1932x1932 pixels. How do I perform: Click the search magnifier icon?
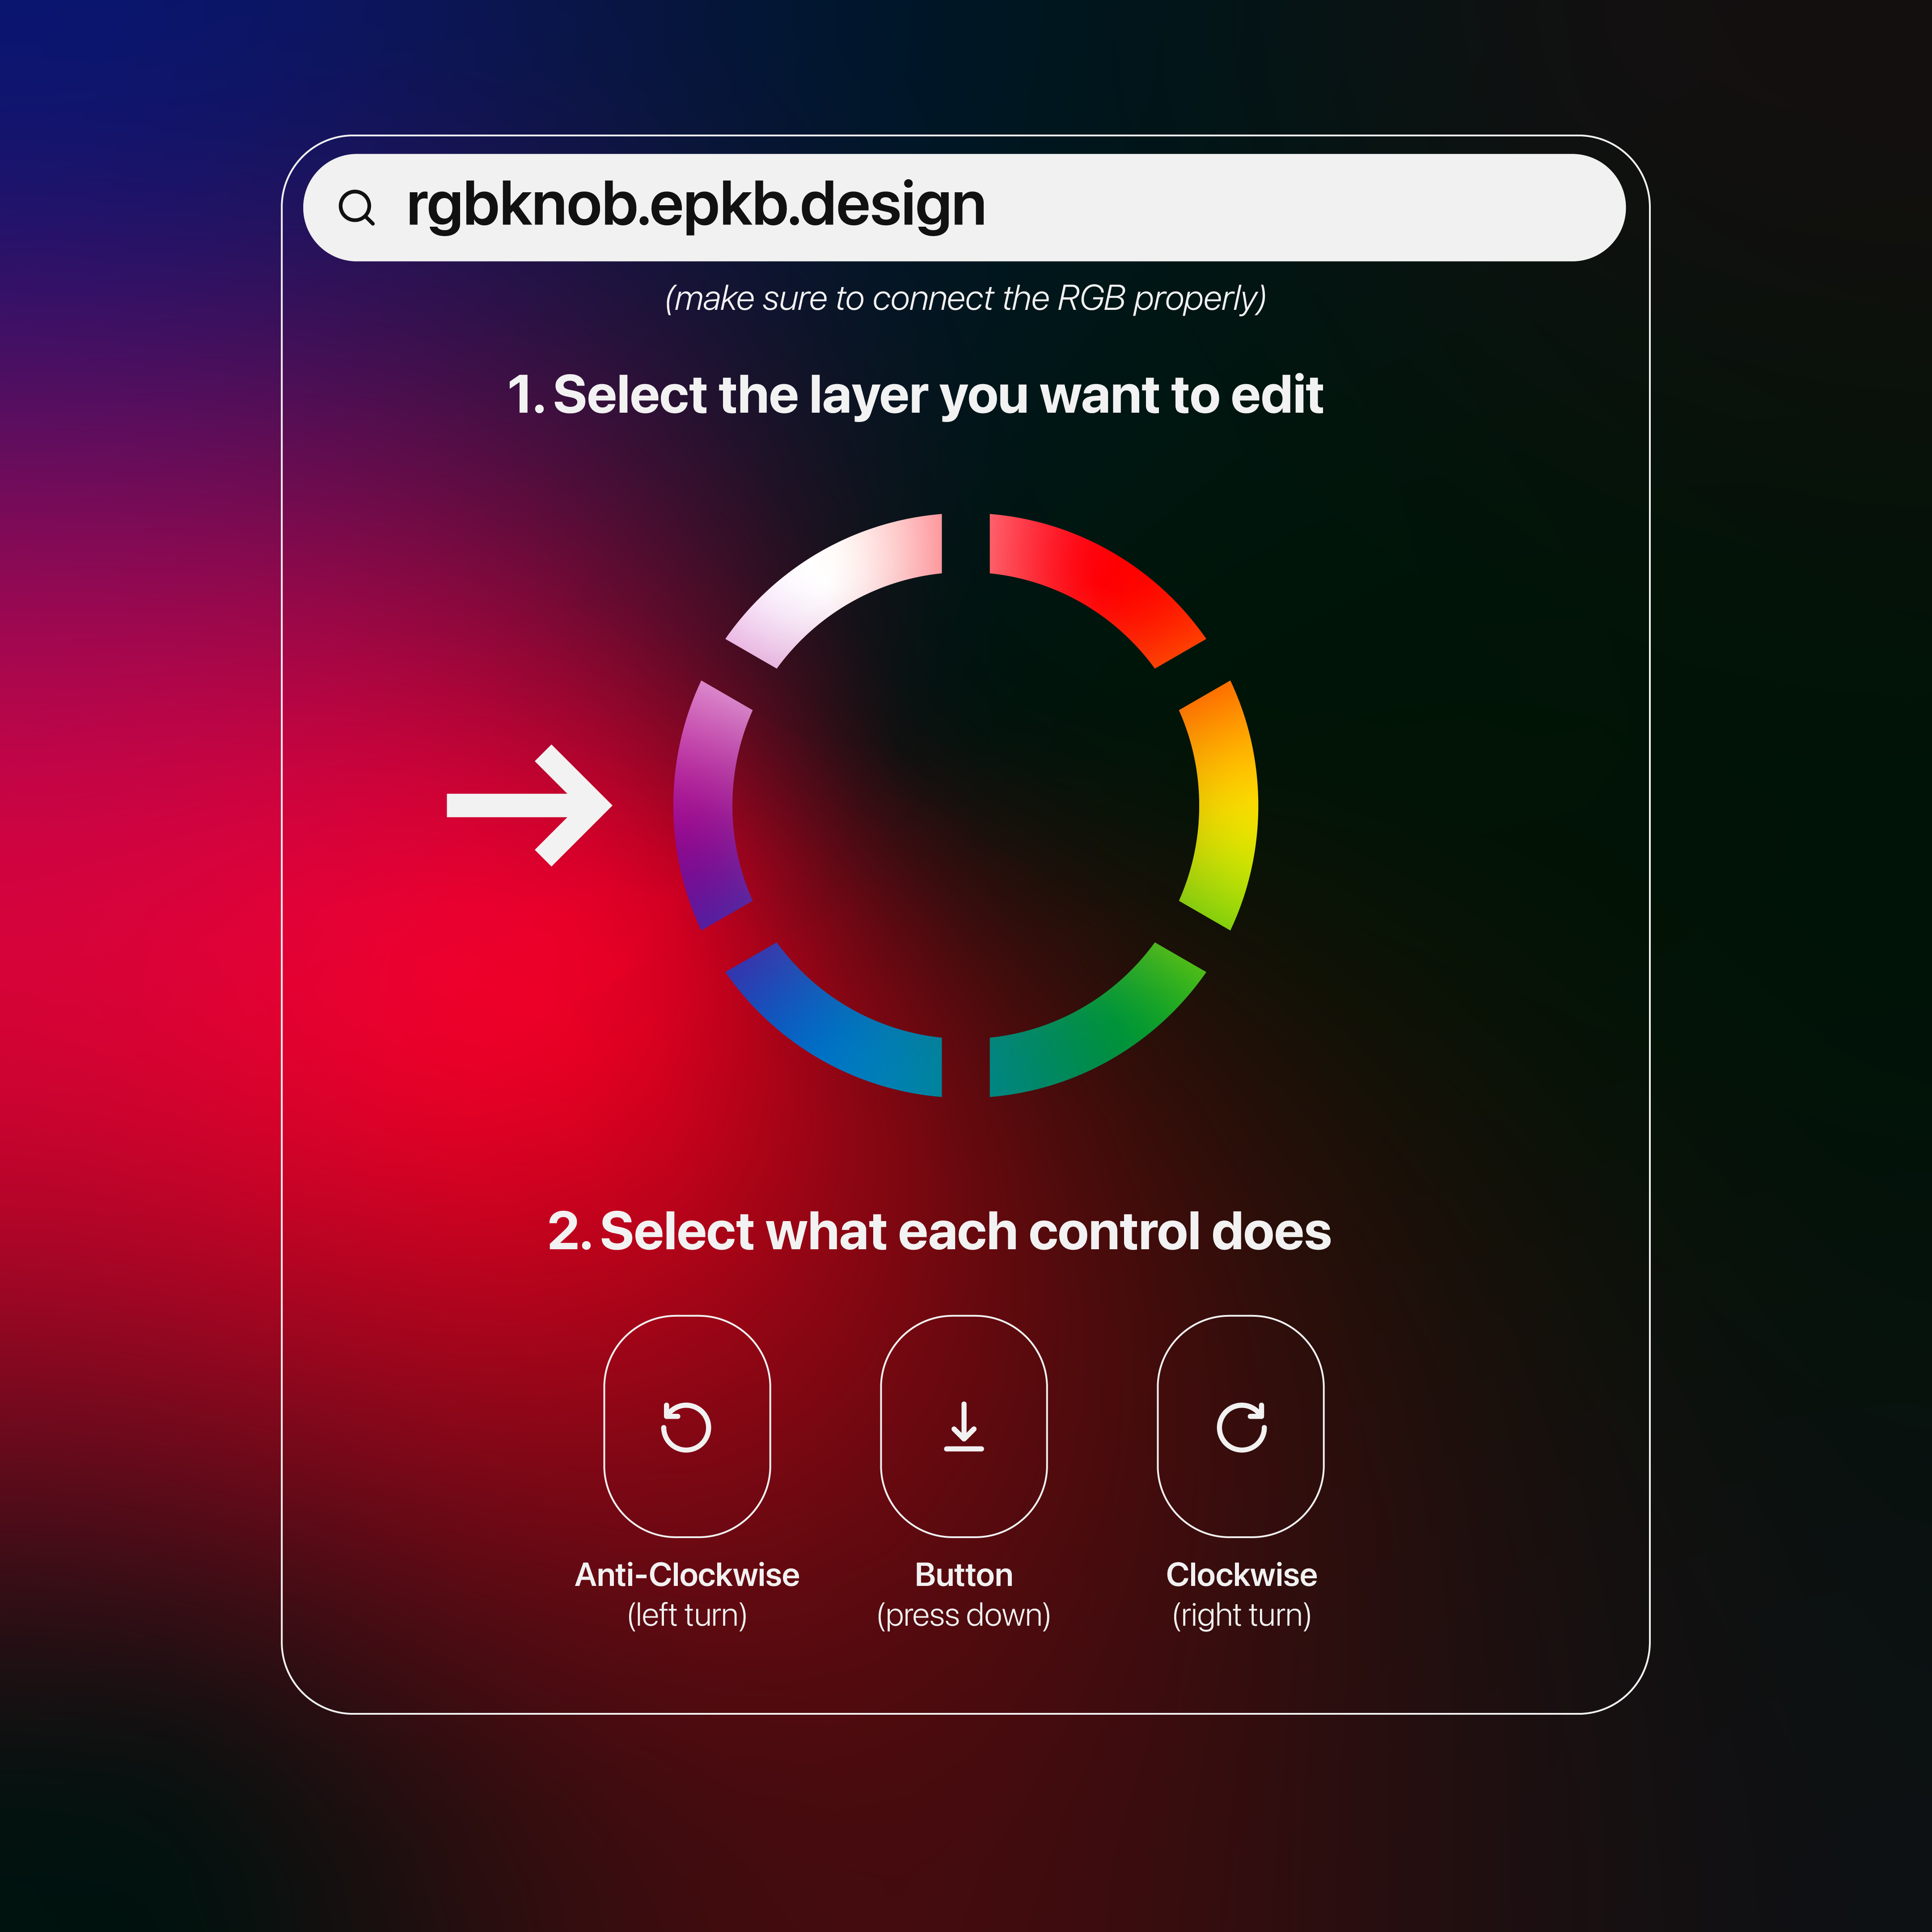tap(356, 208)
